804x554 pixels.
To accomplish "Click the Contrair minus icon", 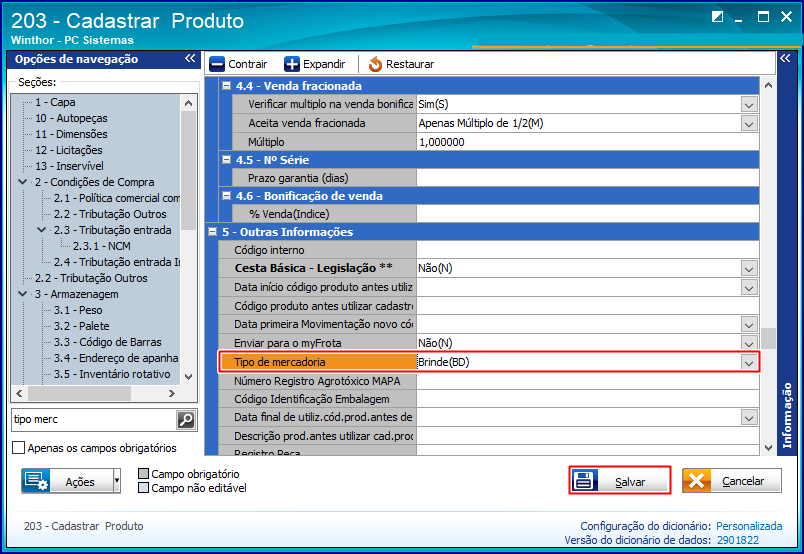I will 217,64.
